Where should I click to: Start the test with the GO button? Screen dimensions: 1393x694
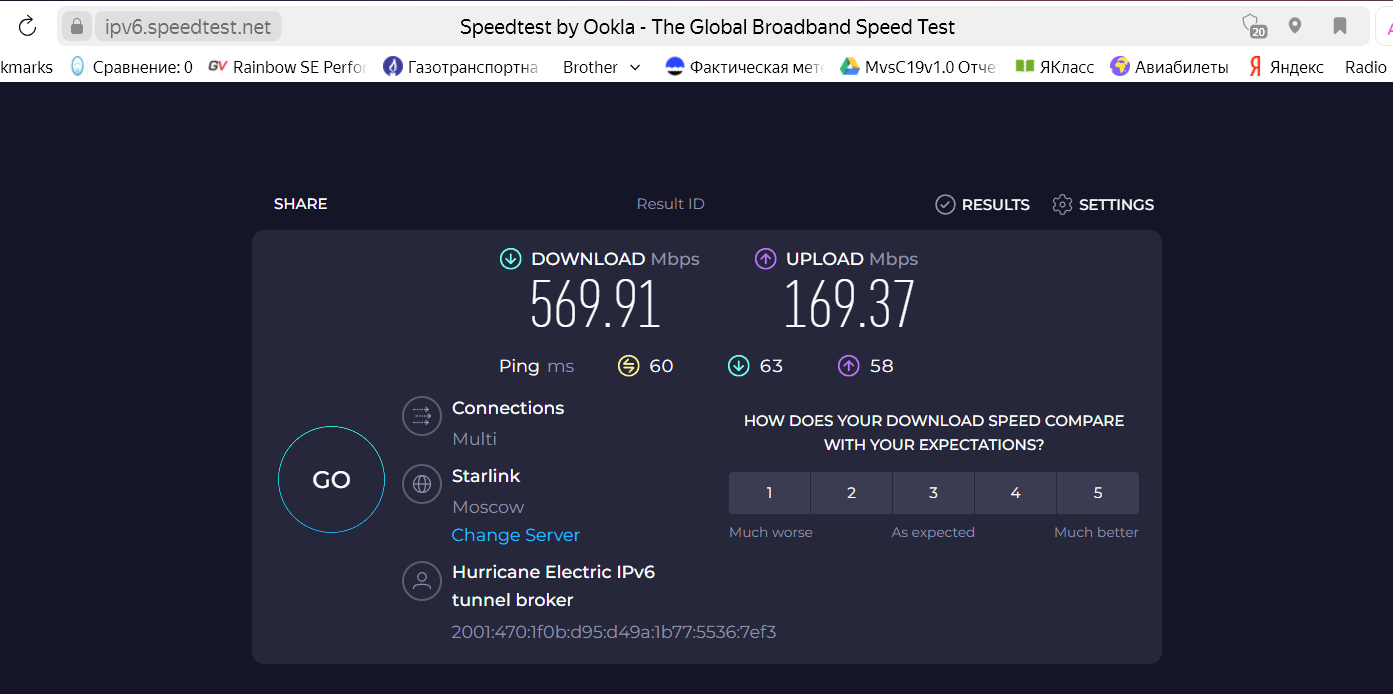331,480
